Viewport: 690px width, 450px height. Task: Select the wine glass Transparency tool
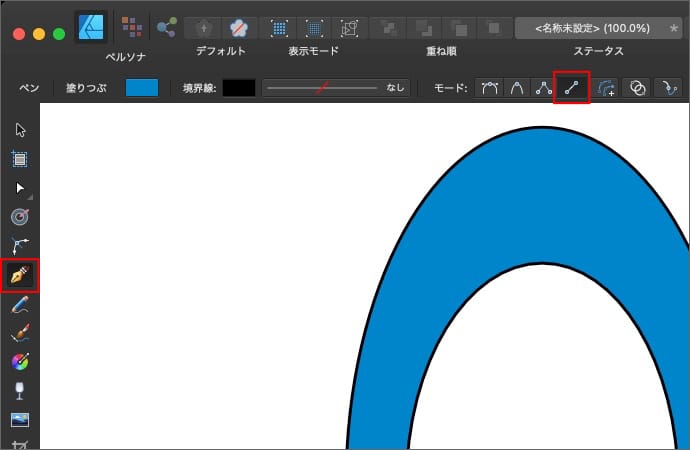[20, 391]
